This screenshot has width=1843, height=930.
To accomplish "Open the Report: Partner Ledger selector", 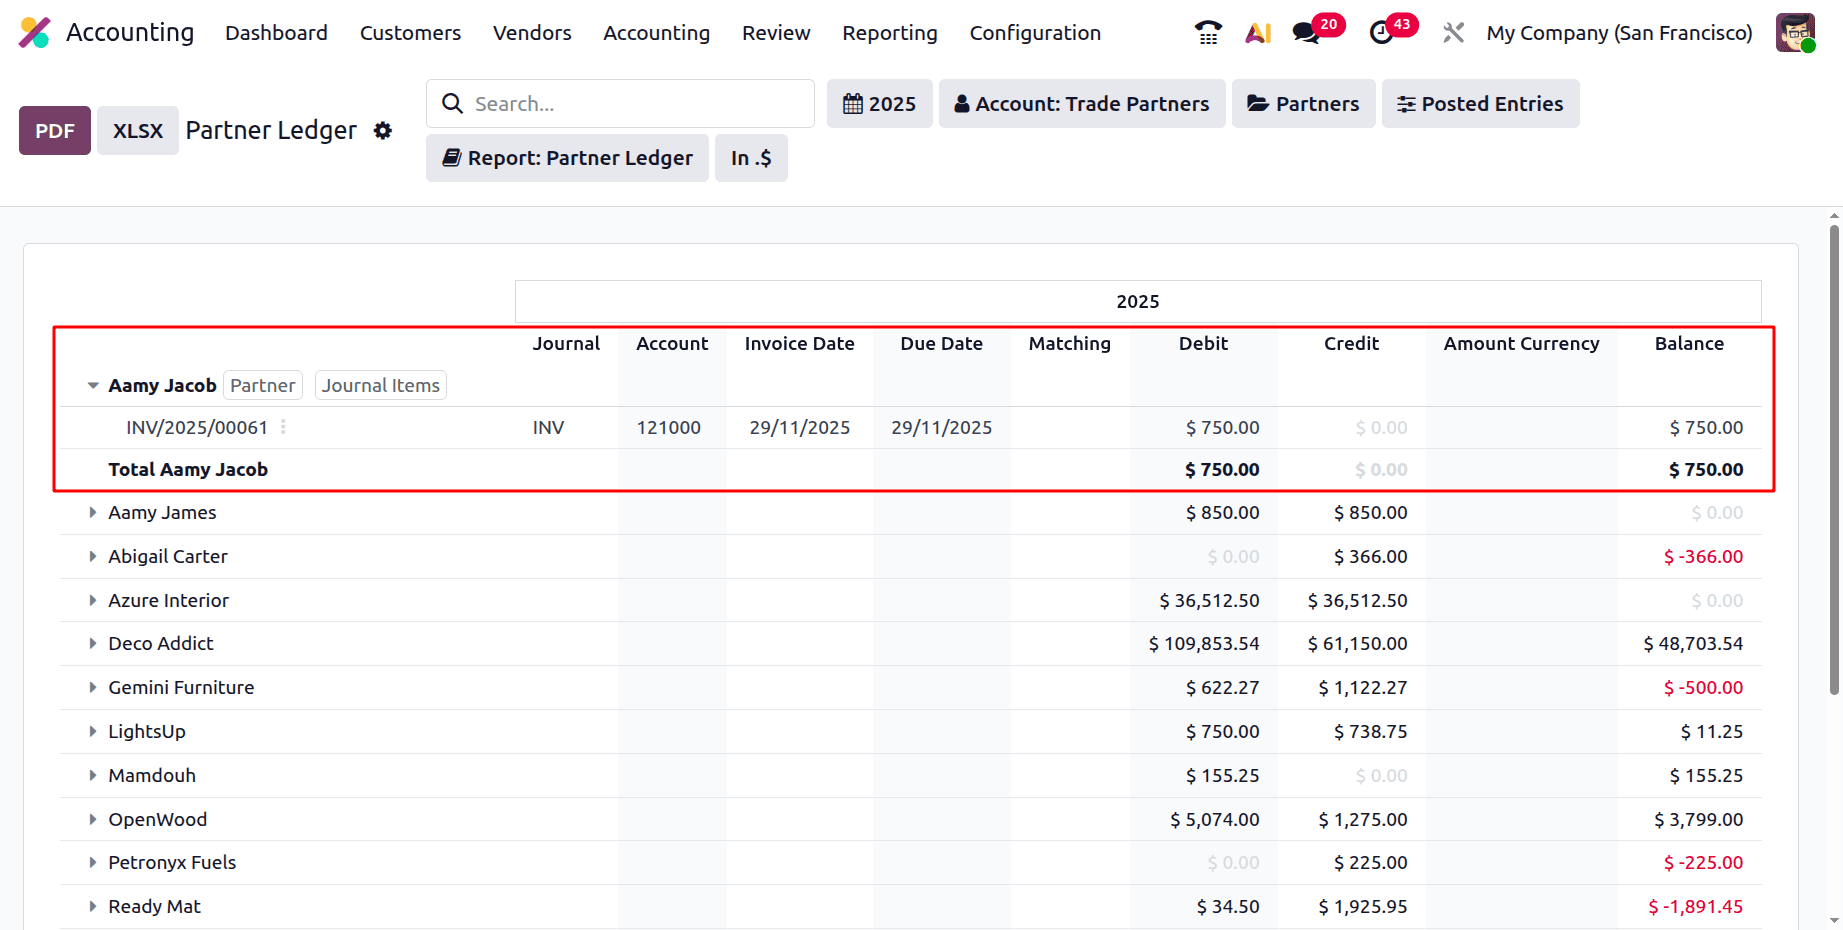I will coord(567,158).
